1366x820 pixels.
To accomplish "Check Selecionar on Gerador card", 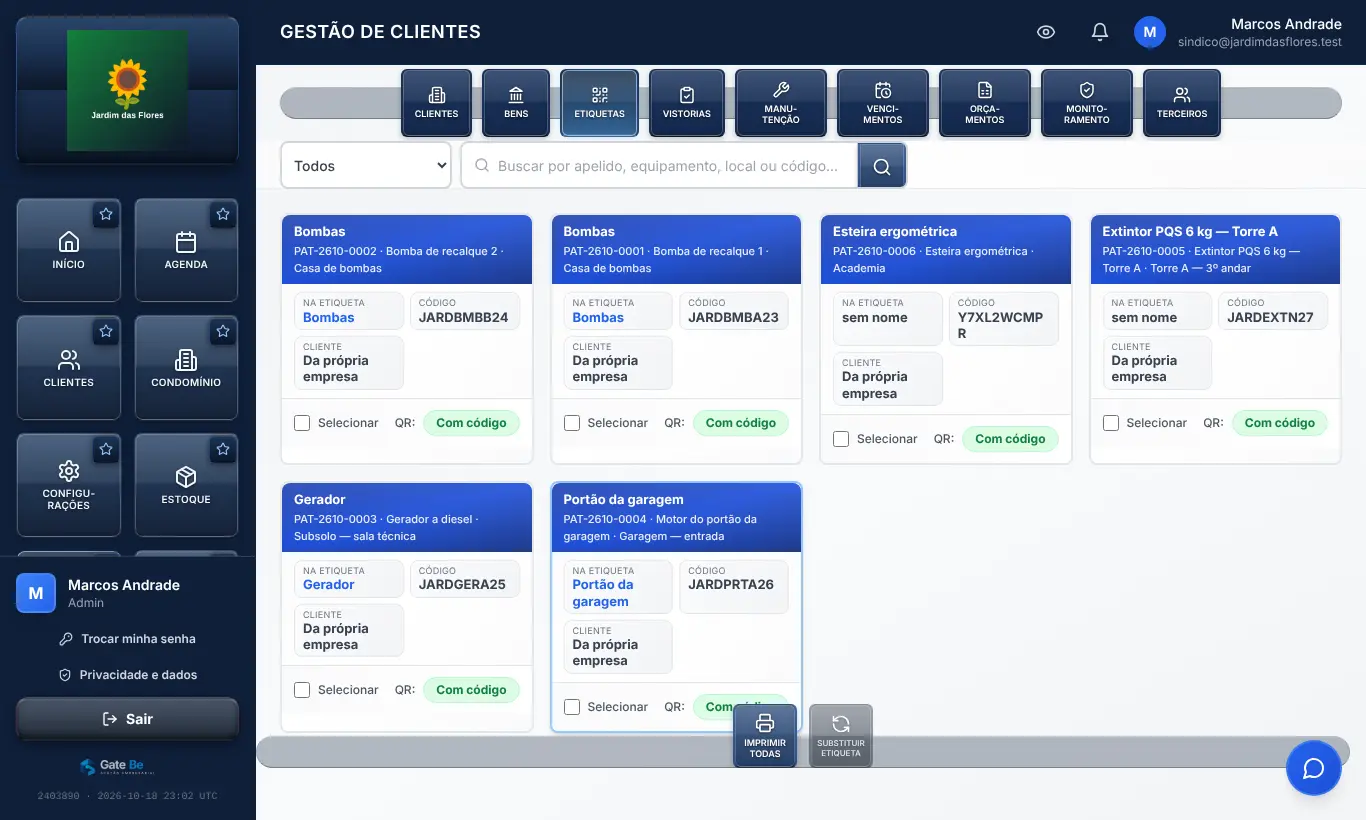I will pyautogui.click(x=302, y=690).
